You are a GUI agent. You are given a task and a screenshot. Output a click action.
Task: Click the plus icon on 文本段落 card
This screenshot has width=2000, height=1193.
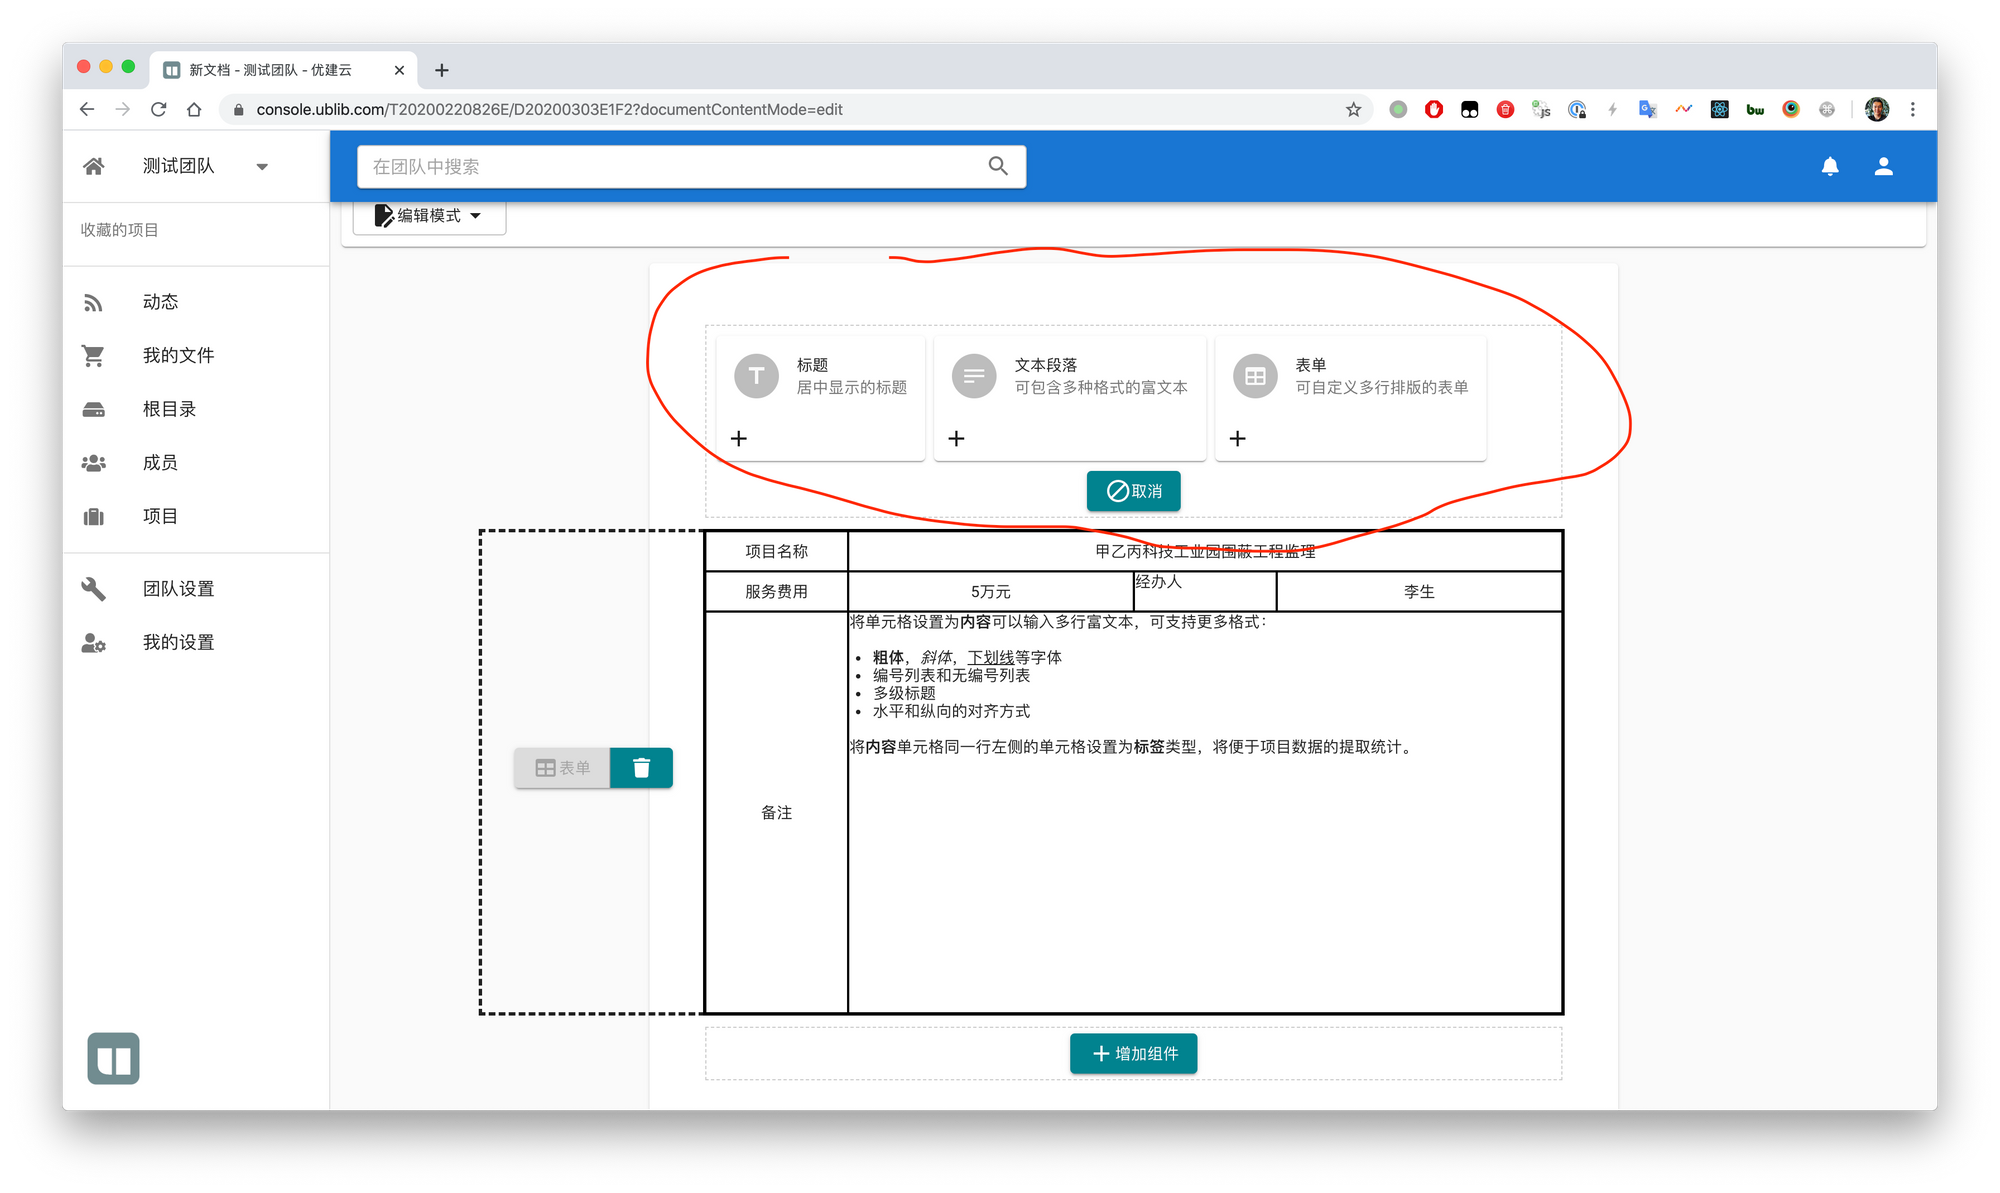click(956, 439)
